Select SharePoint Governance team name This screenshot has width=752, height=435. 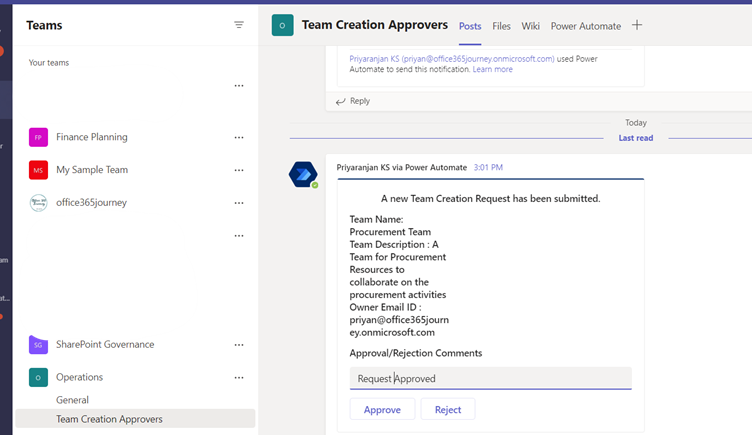pos(105,344)
